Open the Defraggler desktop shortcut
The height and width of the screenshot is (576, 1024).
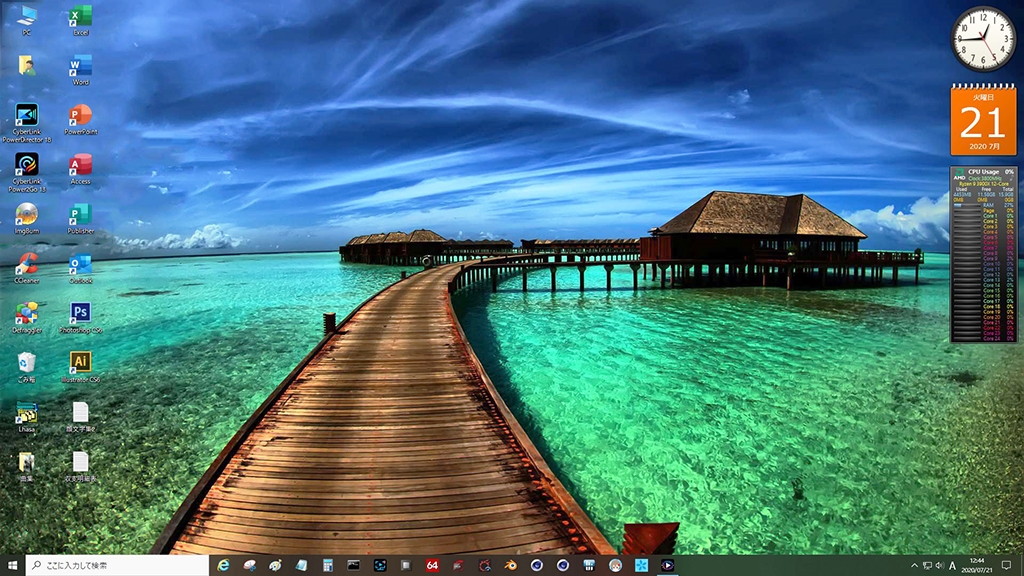pos(27,317)
